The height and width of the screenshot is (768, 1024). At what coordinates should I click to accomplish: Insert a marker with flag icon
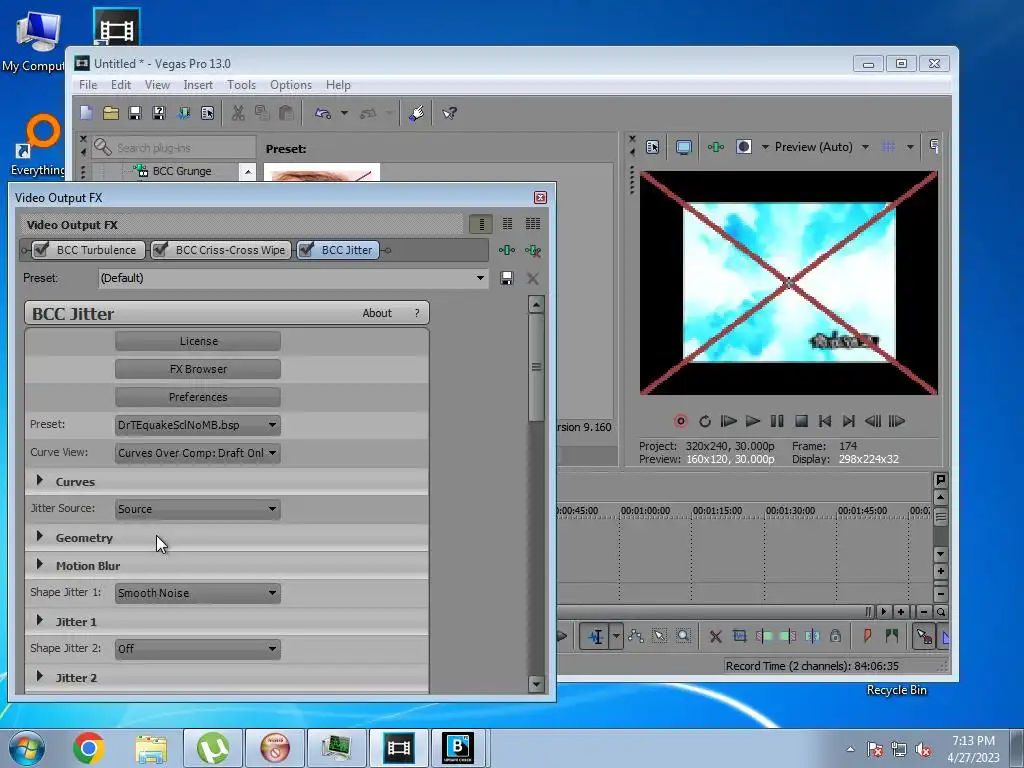[867, 636]
